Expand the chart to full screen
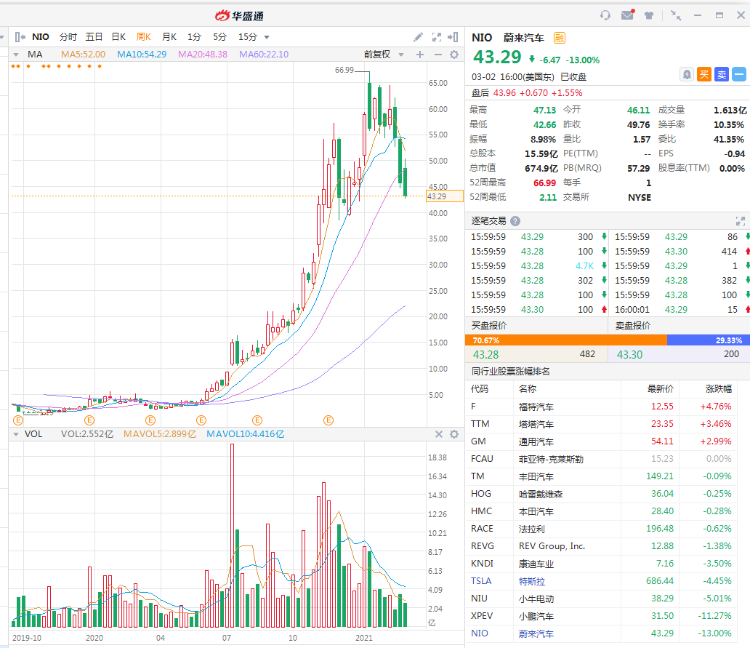Viewport: 750px width, 648px height. click(436, 37)
